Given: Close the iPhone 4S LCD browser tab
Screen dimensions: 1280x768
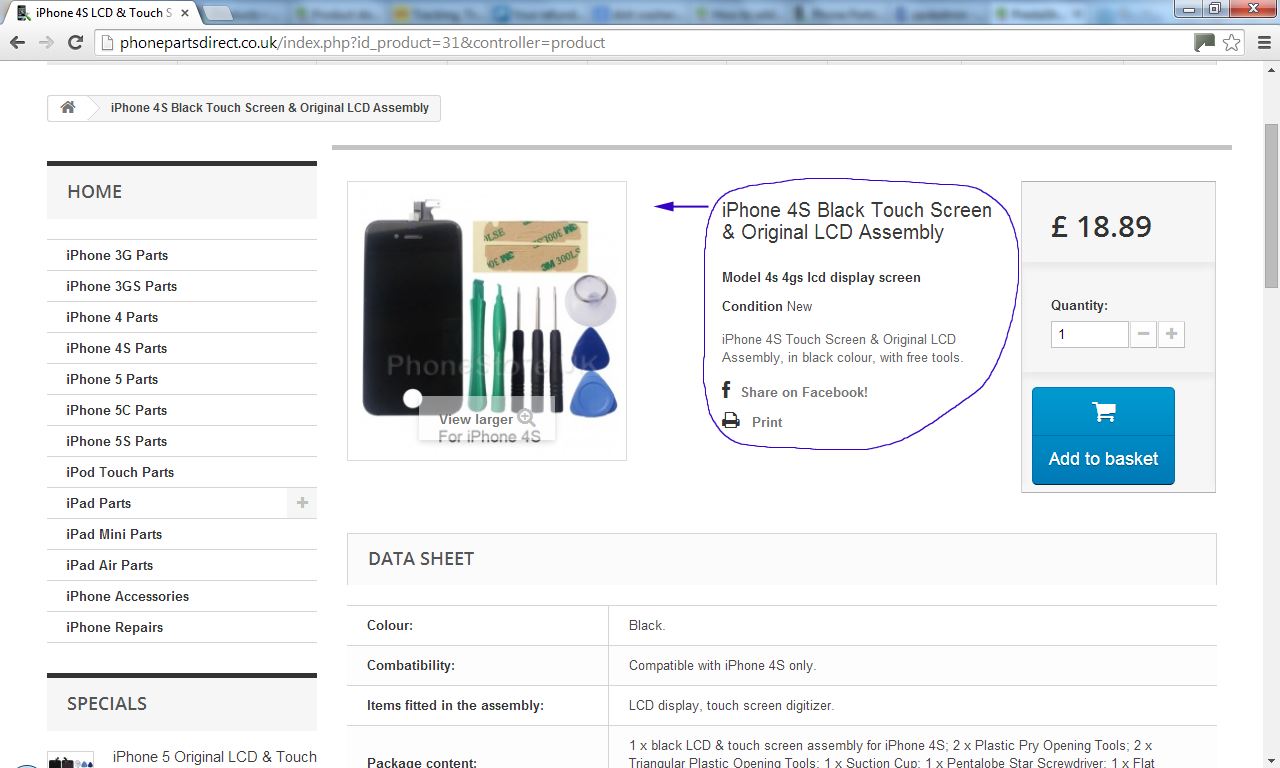Looking at the screenshot, I should point(184,13).
